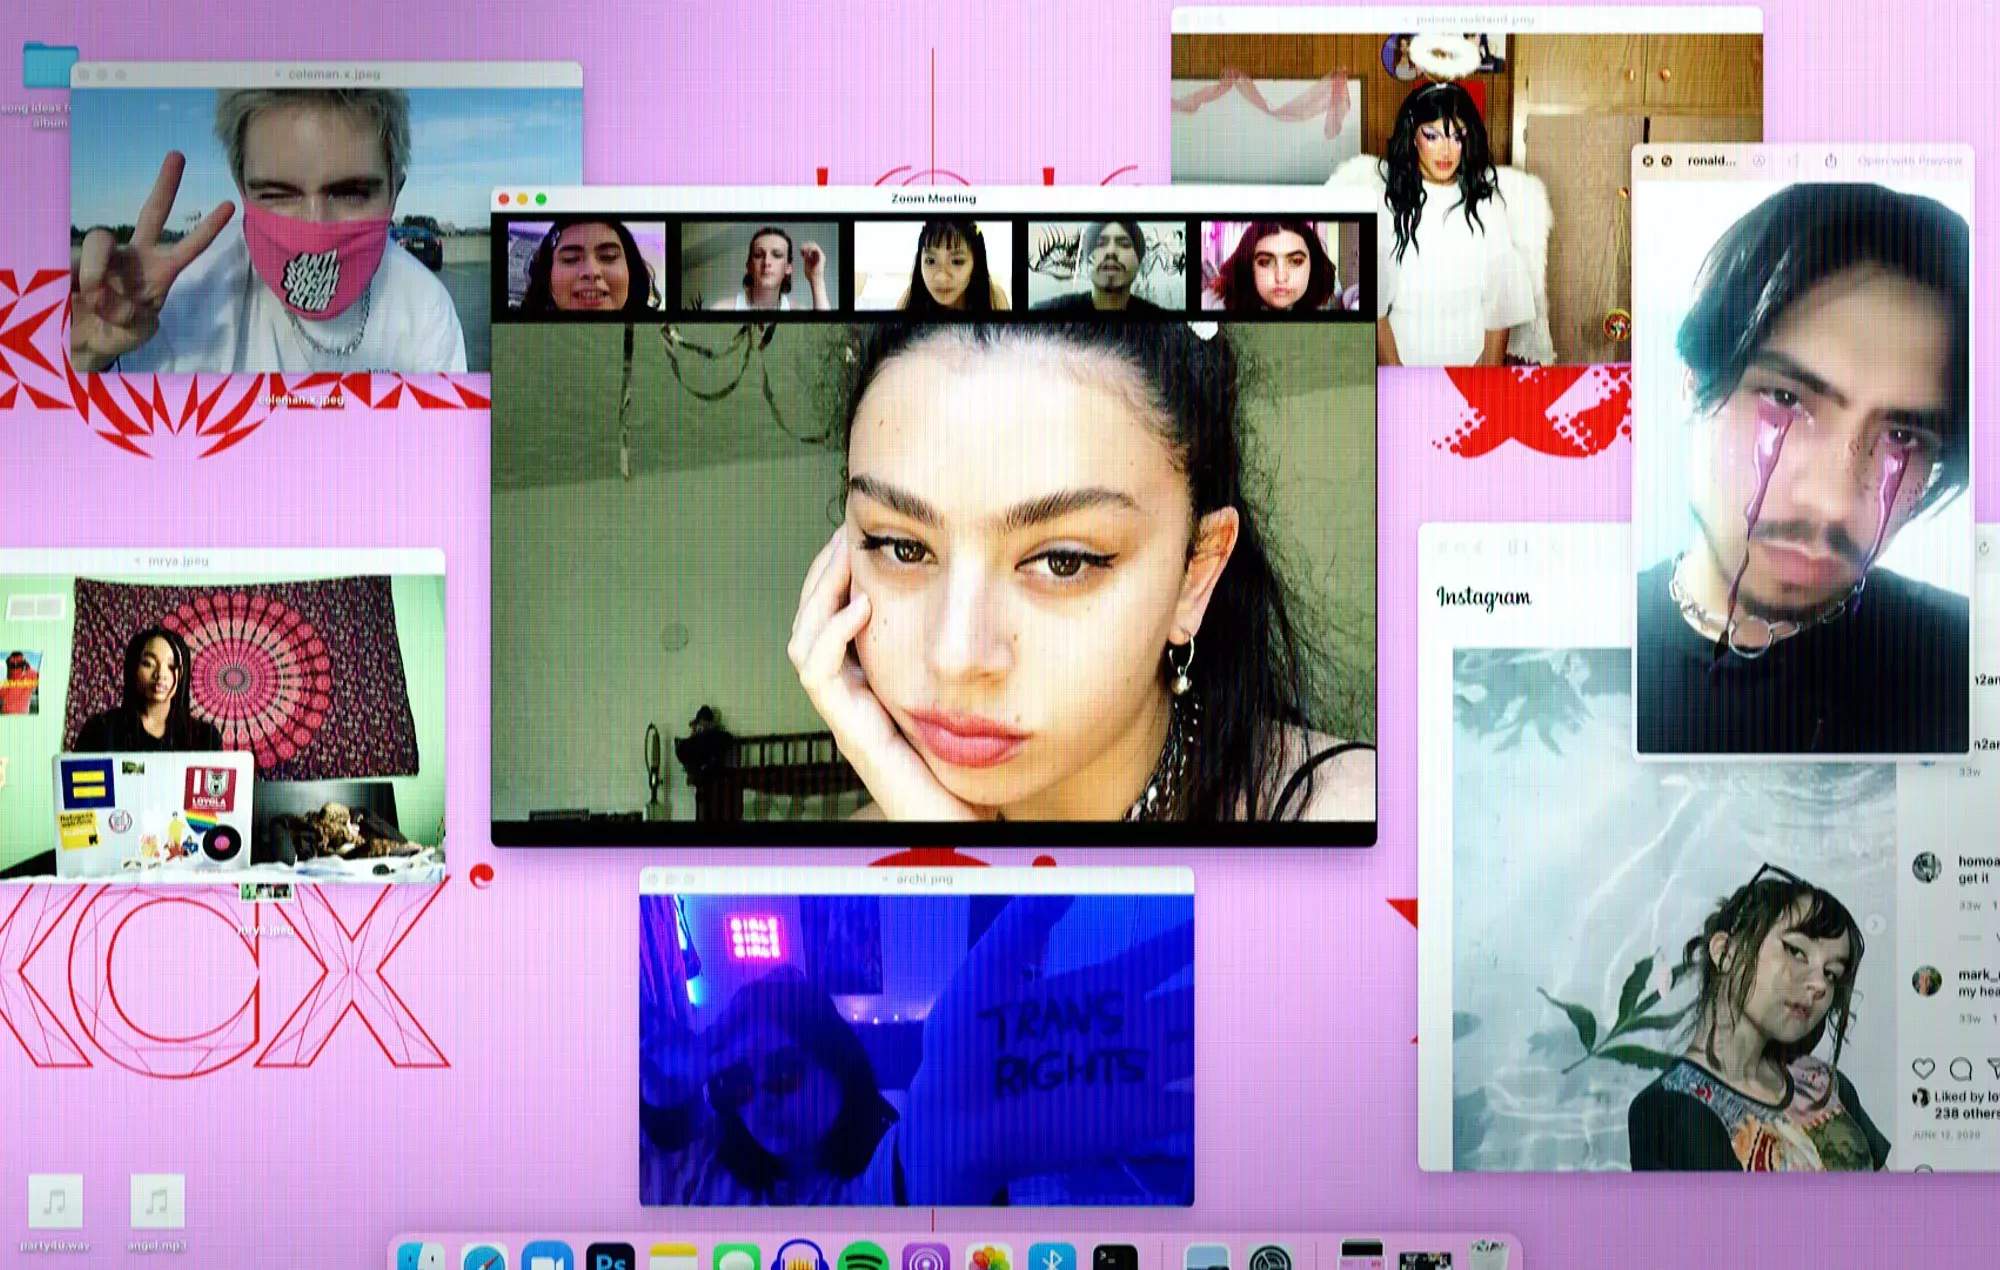
Task: Click the Zoom Meeting window title bar
Action: coord(933,198)
